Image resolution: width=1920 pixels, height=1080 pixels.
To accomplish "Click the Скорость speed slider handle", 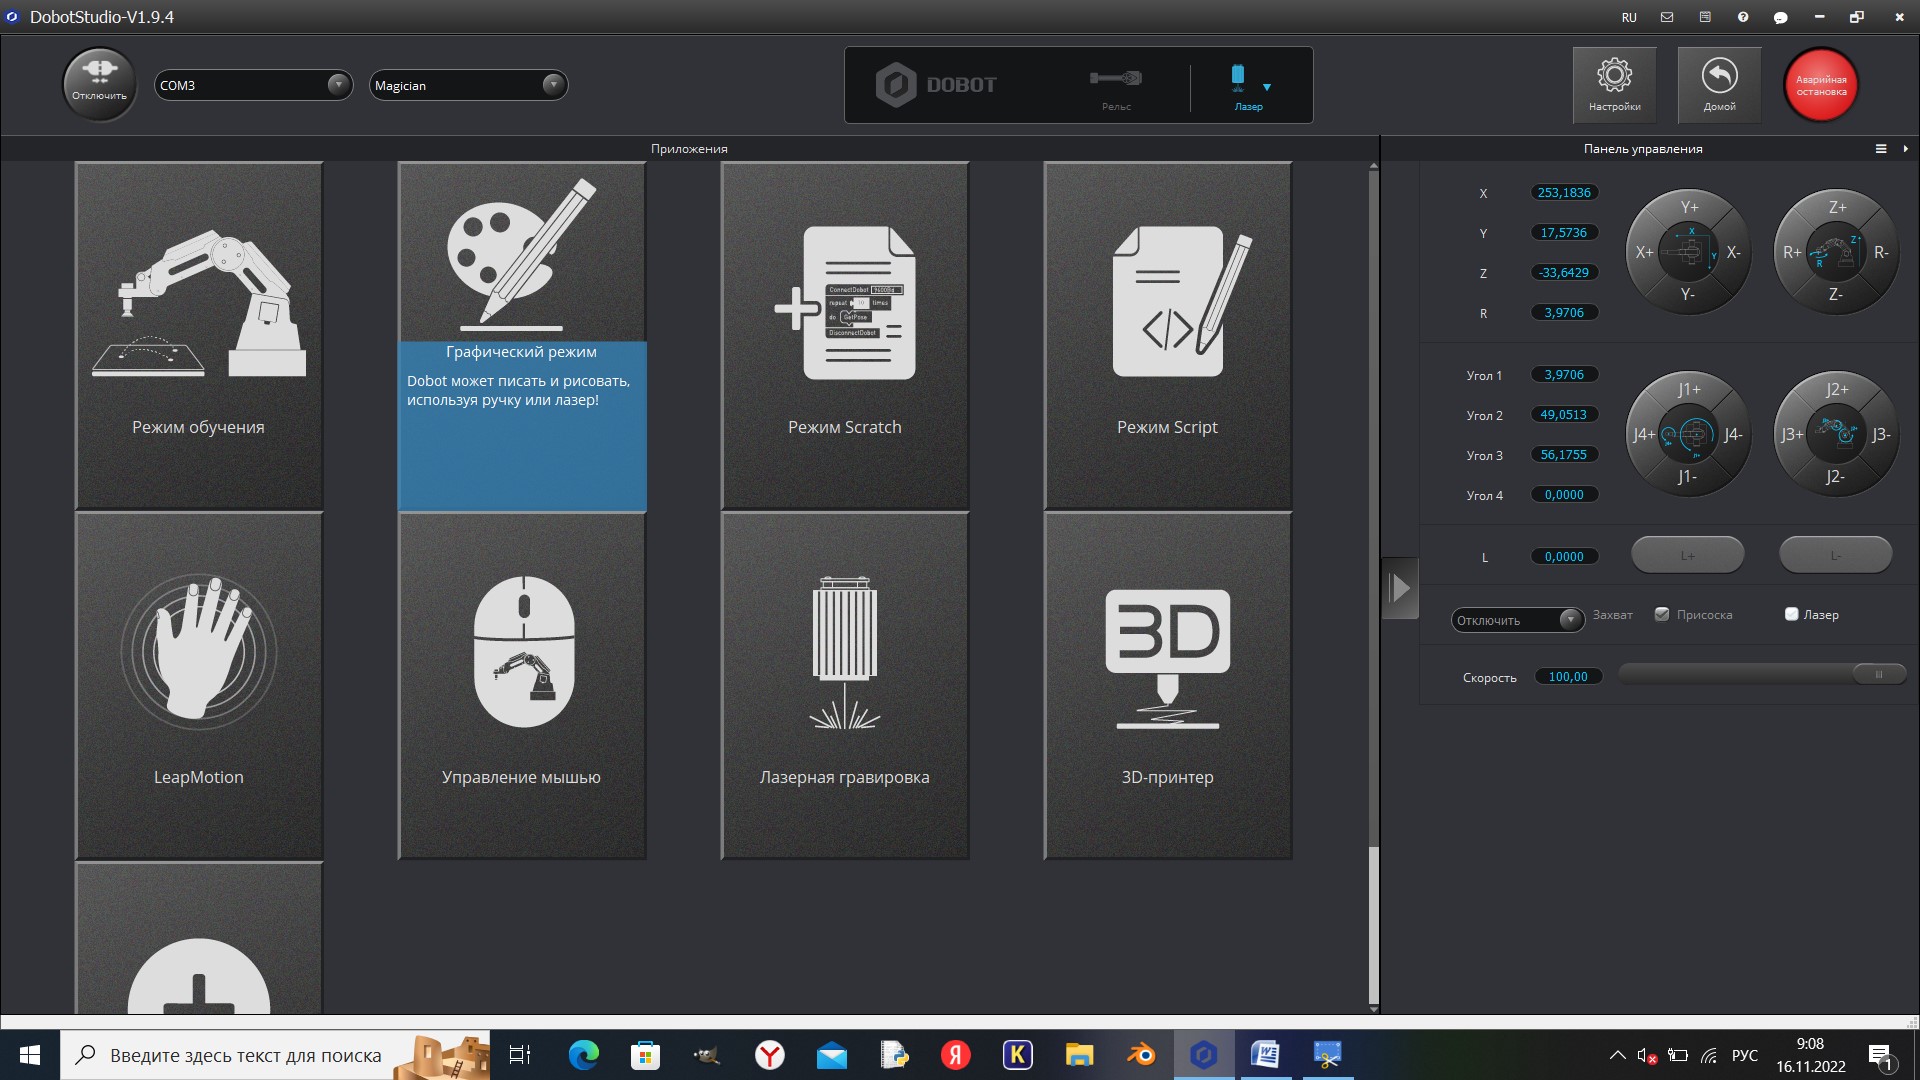I will click(x=1879, y=675).
